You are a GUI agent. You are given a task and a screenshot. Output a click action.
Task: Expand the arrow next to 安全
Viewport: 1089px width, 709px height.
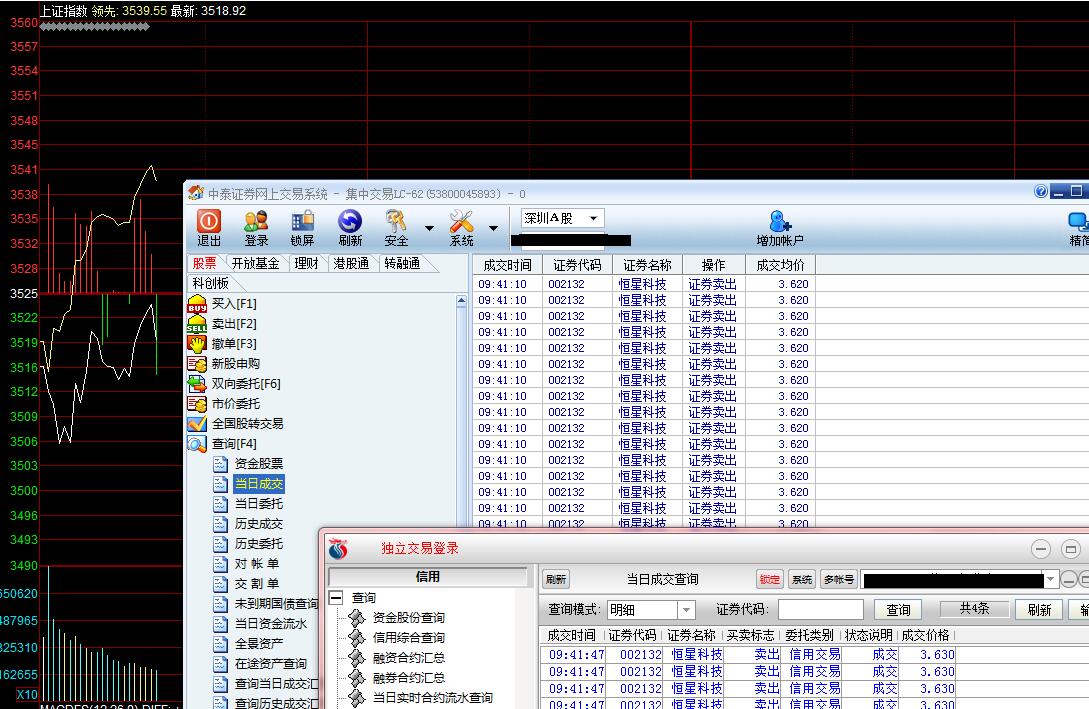[x=429, y=228]
